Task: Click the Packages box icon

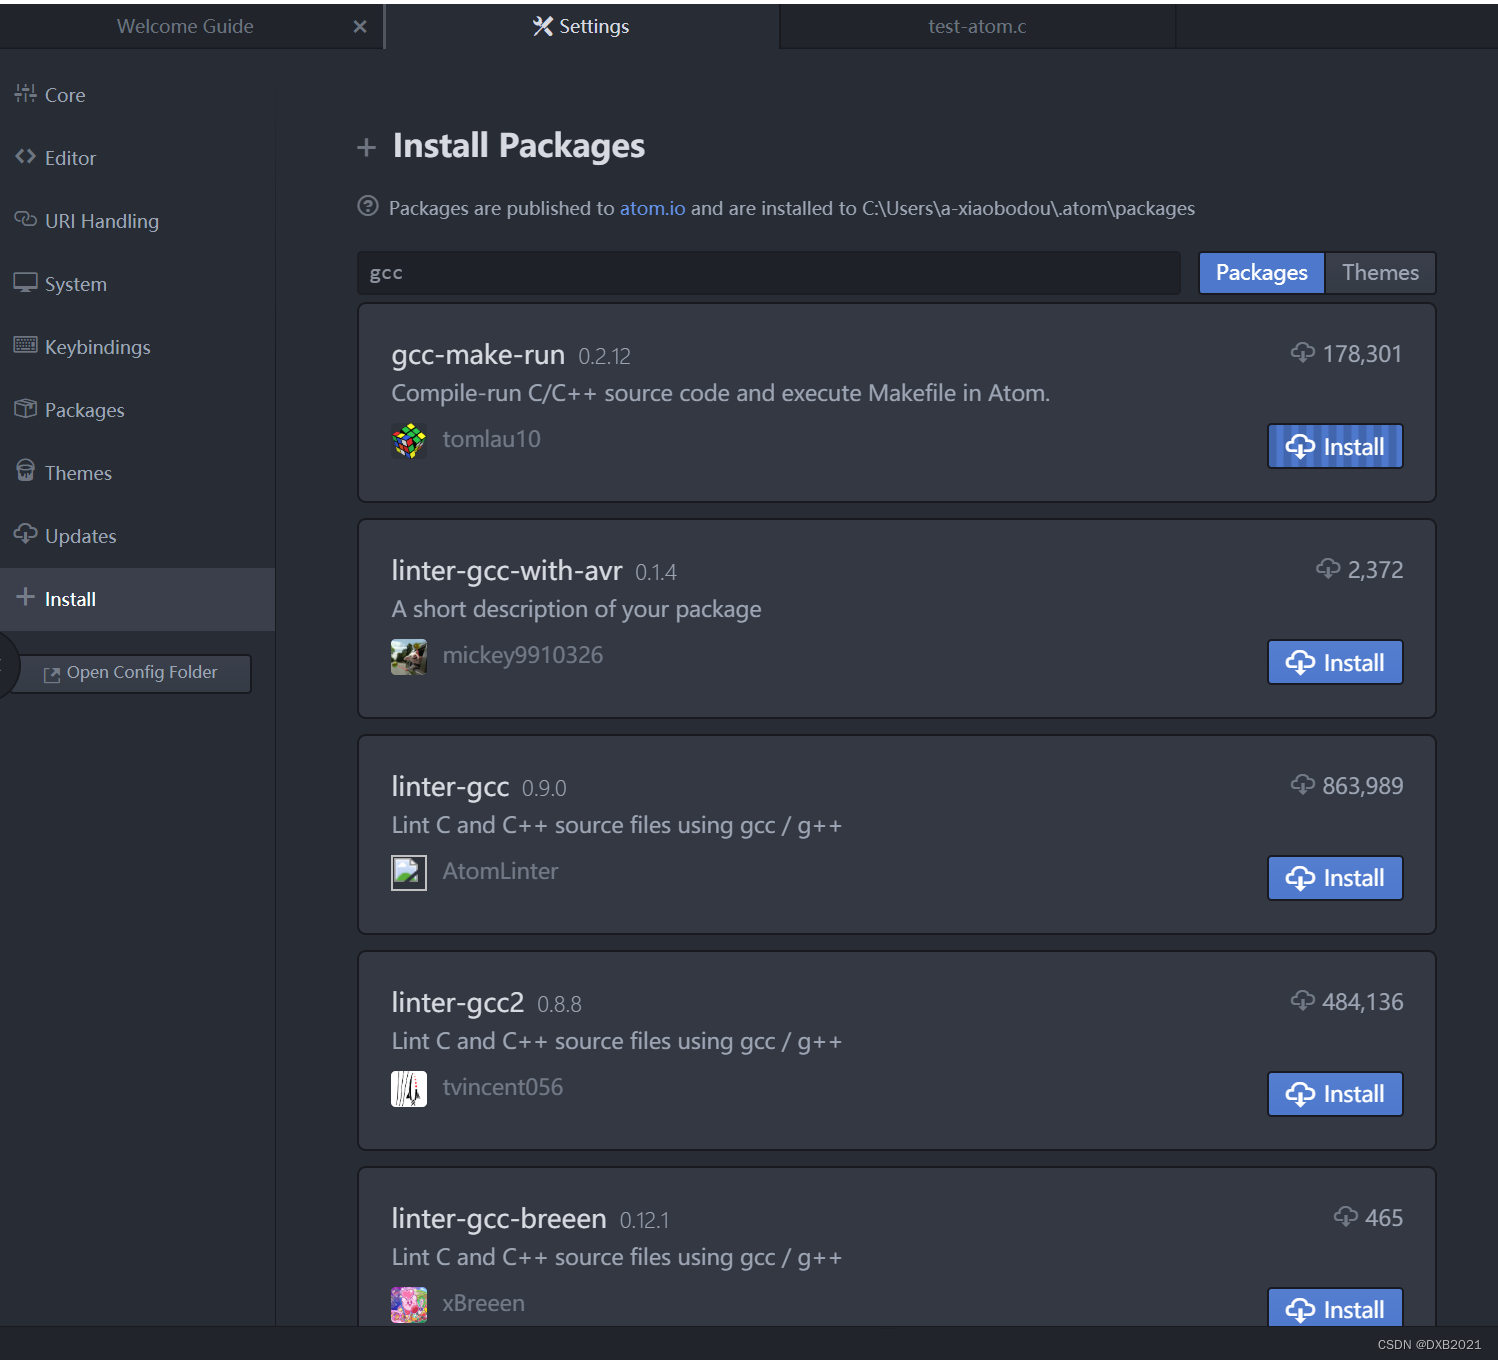Action: [25, 408]
